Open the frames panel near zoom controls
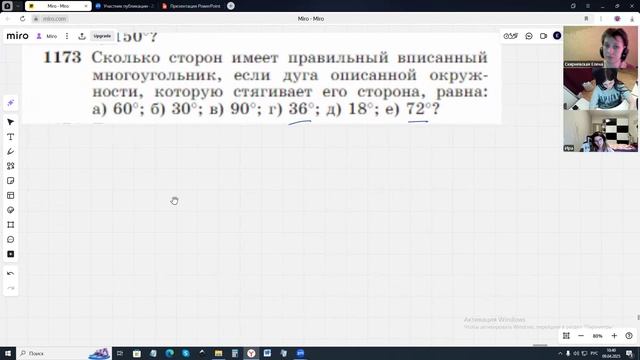This screenshot has width=640, height=360. click(566, 336)
